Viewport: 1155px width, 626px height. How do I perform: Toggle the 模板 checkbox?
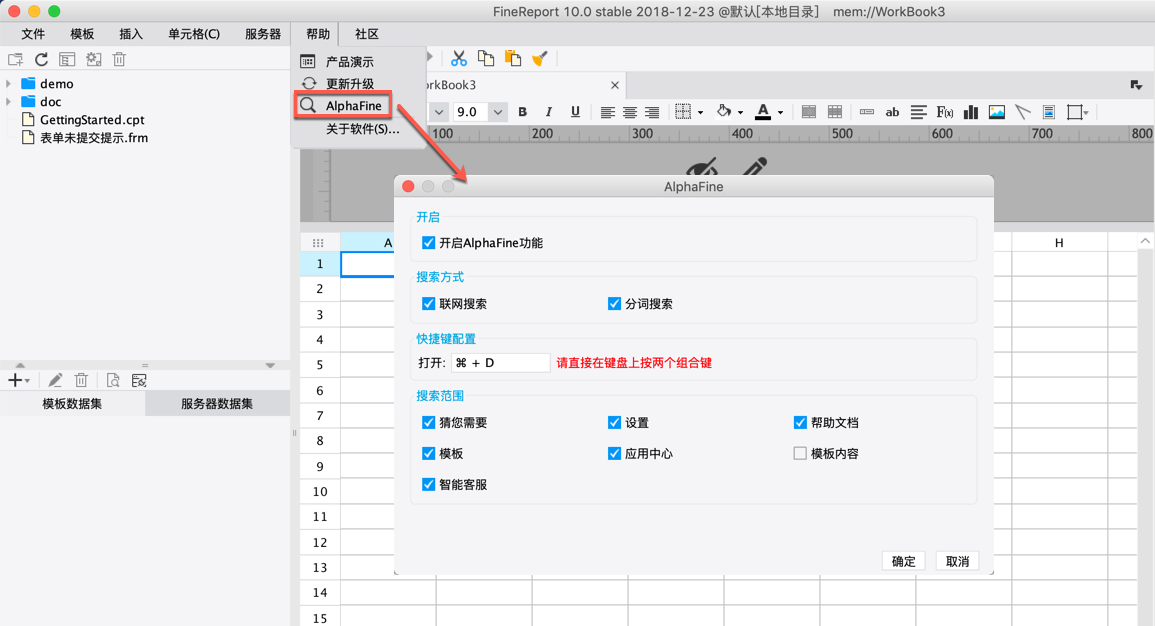tap(428, 453)
